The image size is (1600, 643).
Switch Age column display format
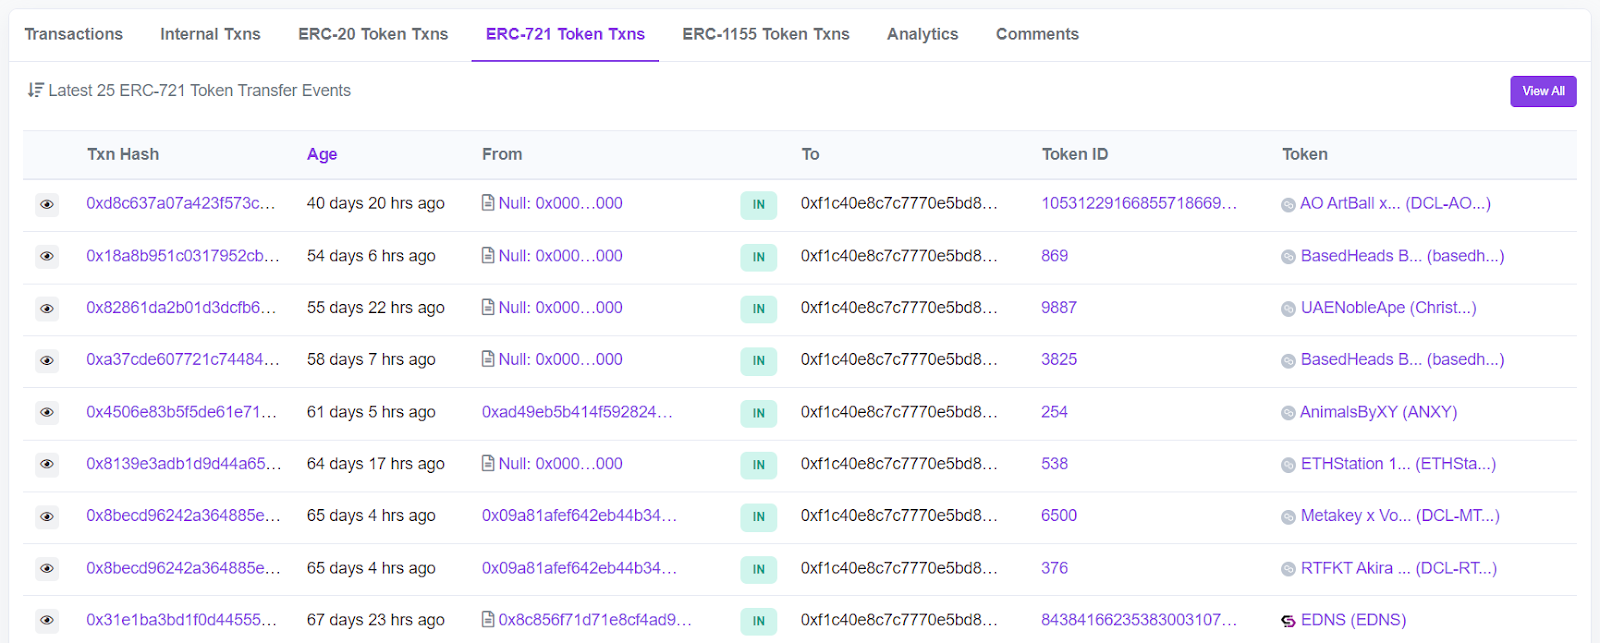coord(322,154)
